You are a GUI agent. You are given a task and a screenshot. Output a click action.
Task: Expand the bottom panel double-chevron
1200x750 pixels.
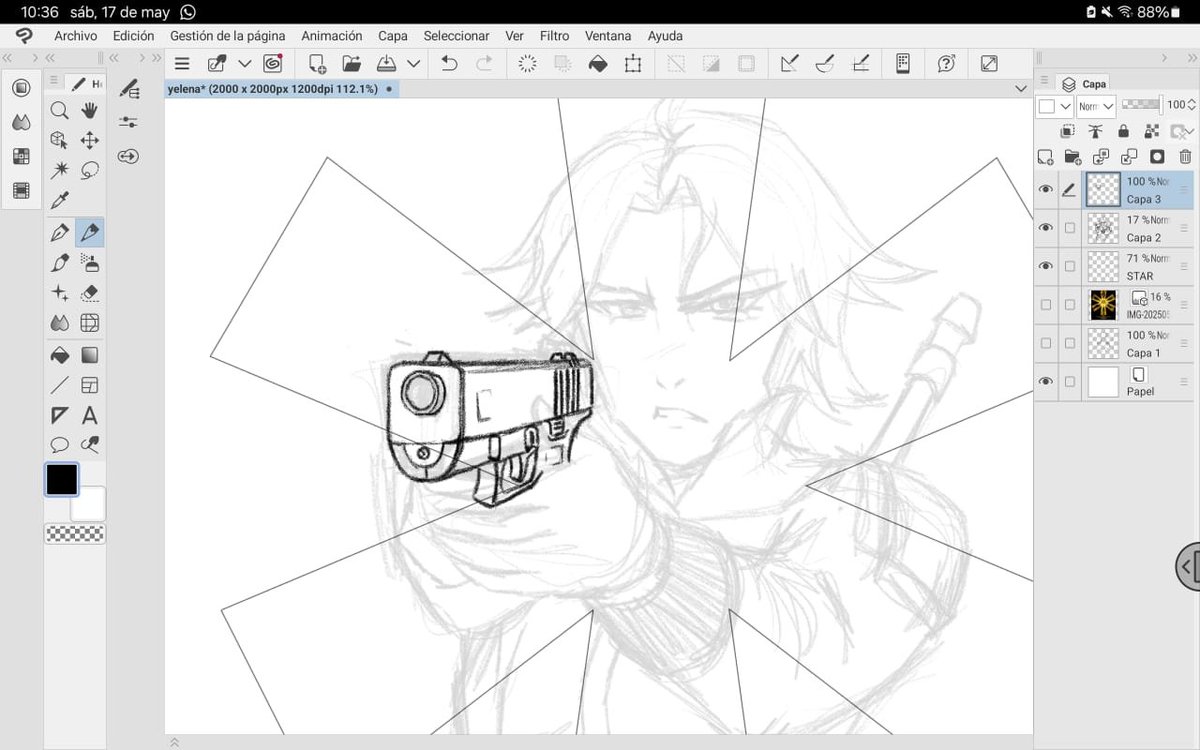174,742
